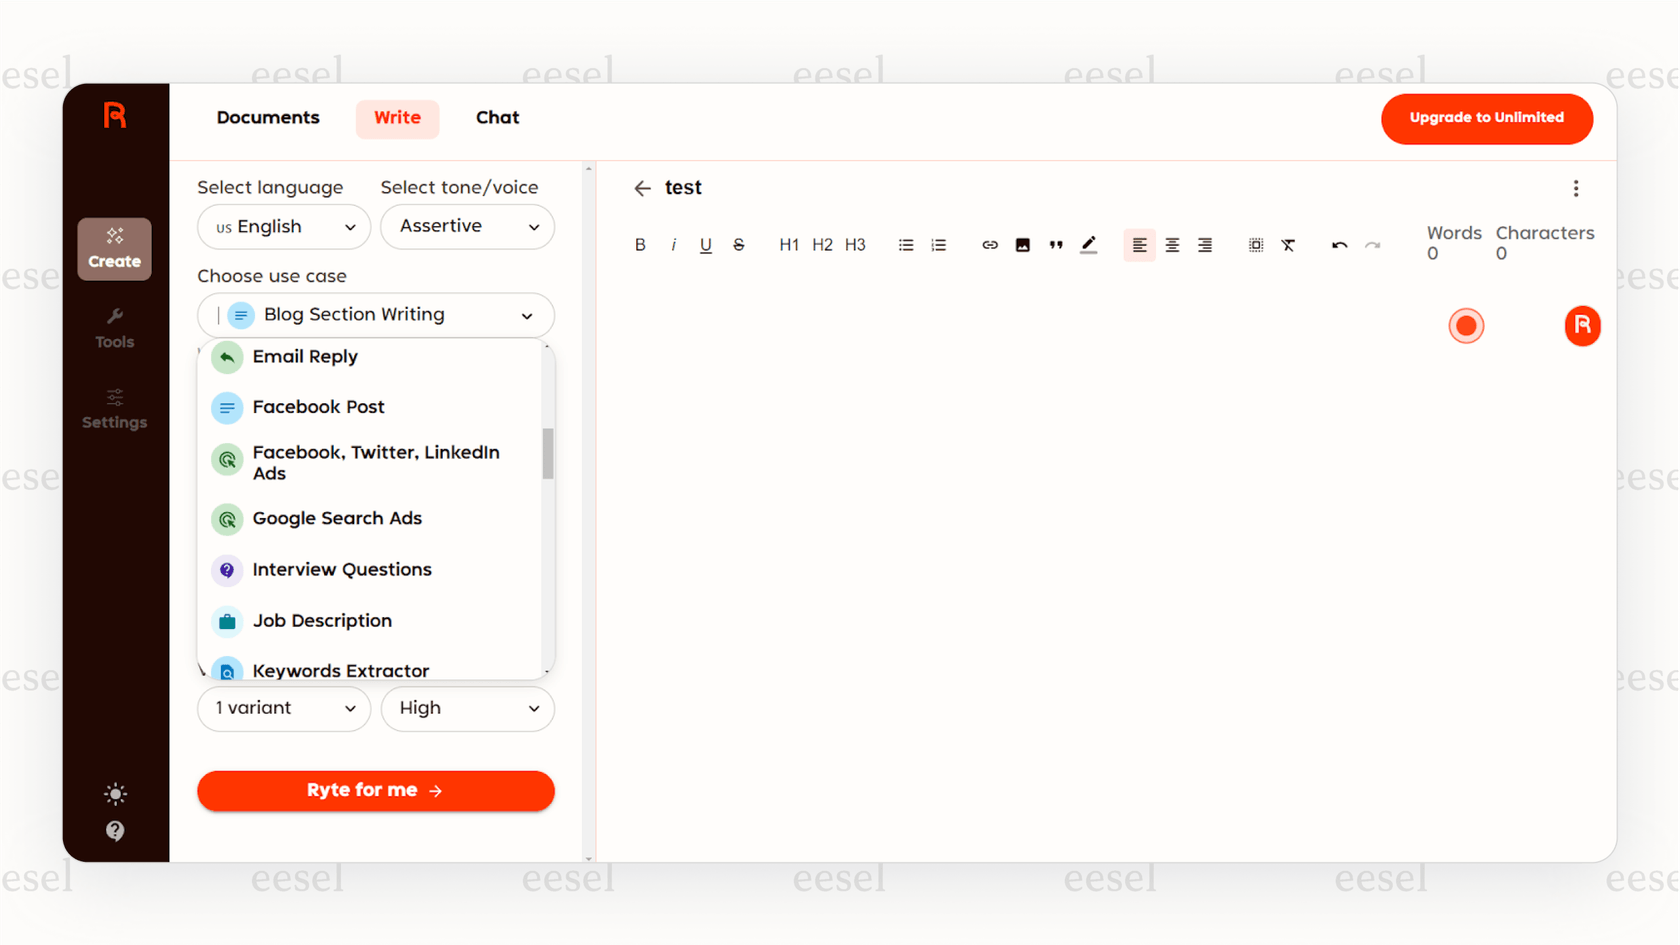Open the variants dropdown showing 1 variant
Viewport: 1680px width, 945px height.
click(x=283, y=708)
